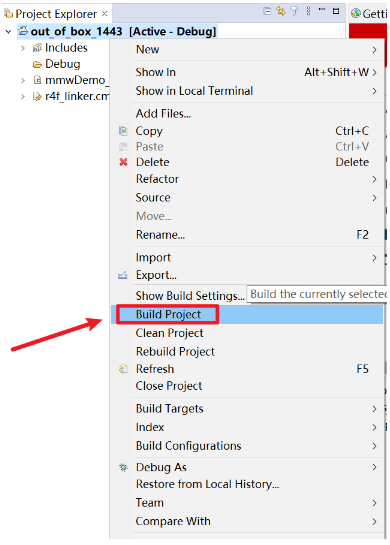
Task: Click the arrow next to Refactor
Action: 374,179
